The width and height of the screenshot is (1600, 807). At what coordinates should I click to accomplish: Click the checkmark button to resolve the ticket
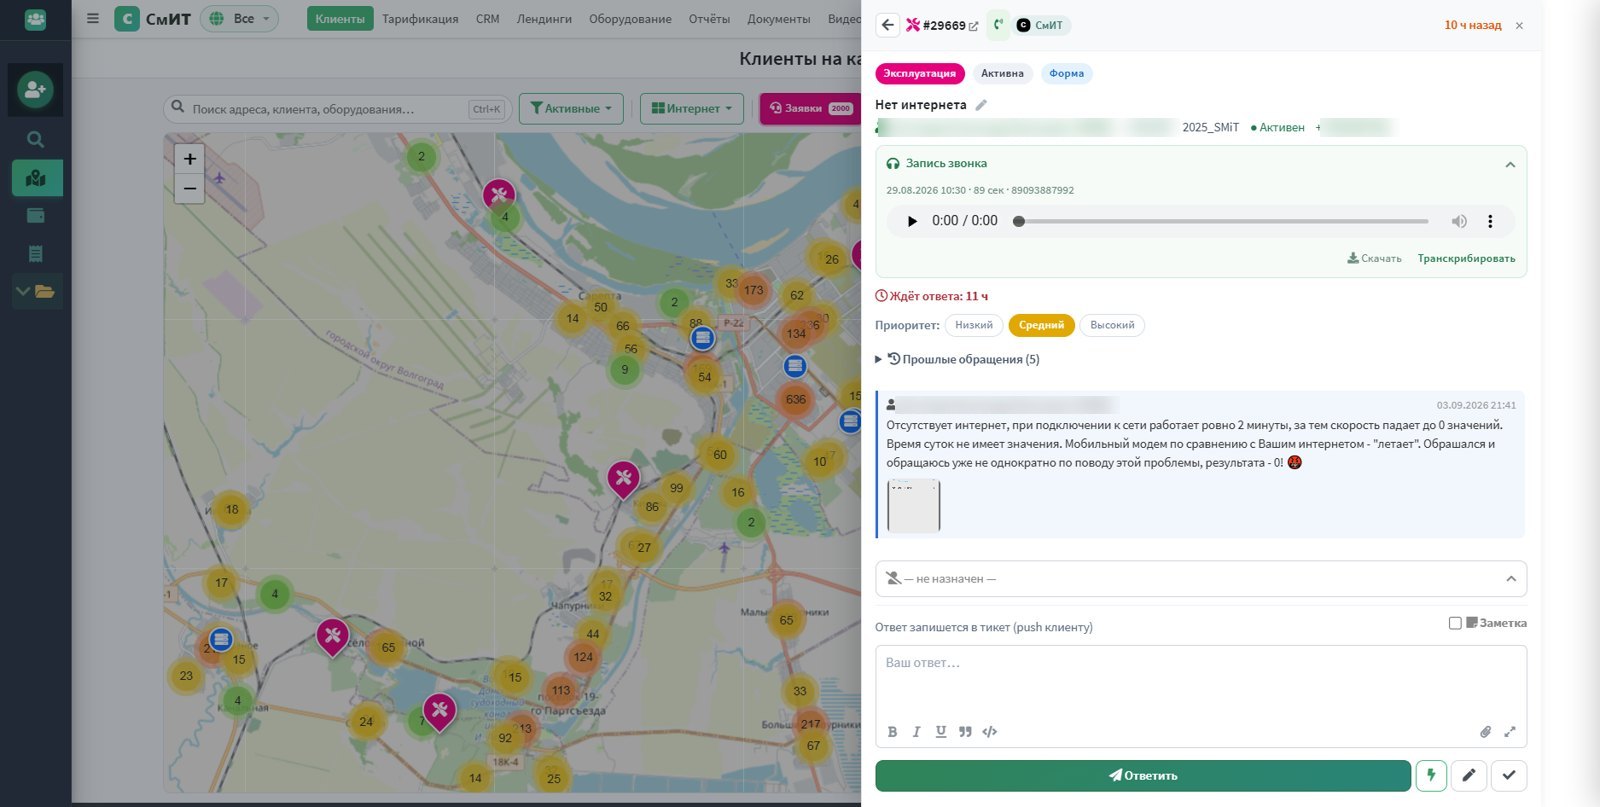[1509, 776]
